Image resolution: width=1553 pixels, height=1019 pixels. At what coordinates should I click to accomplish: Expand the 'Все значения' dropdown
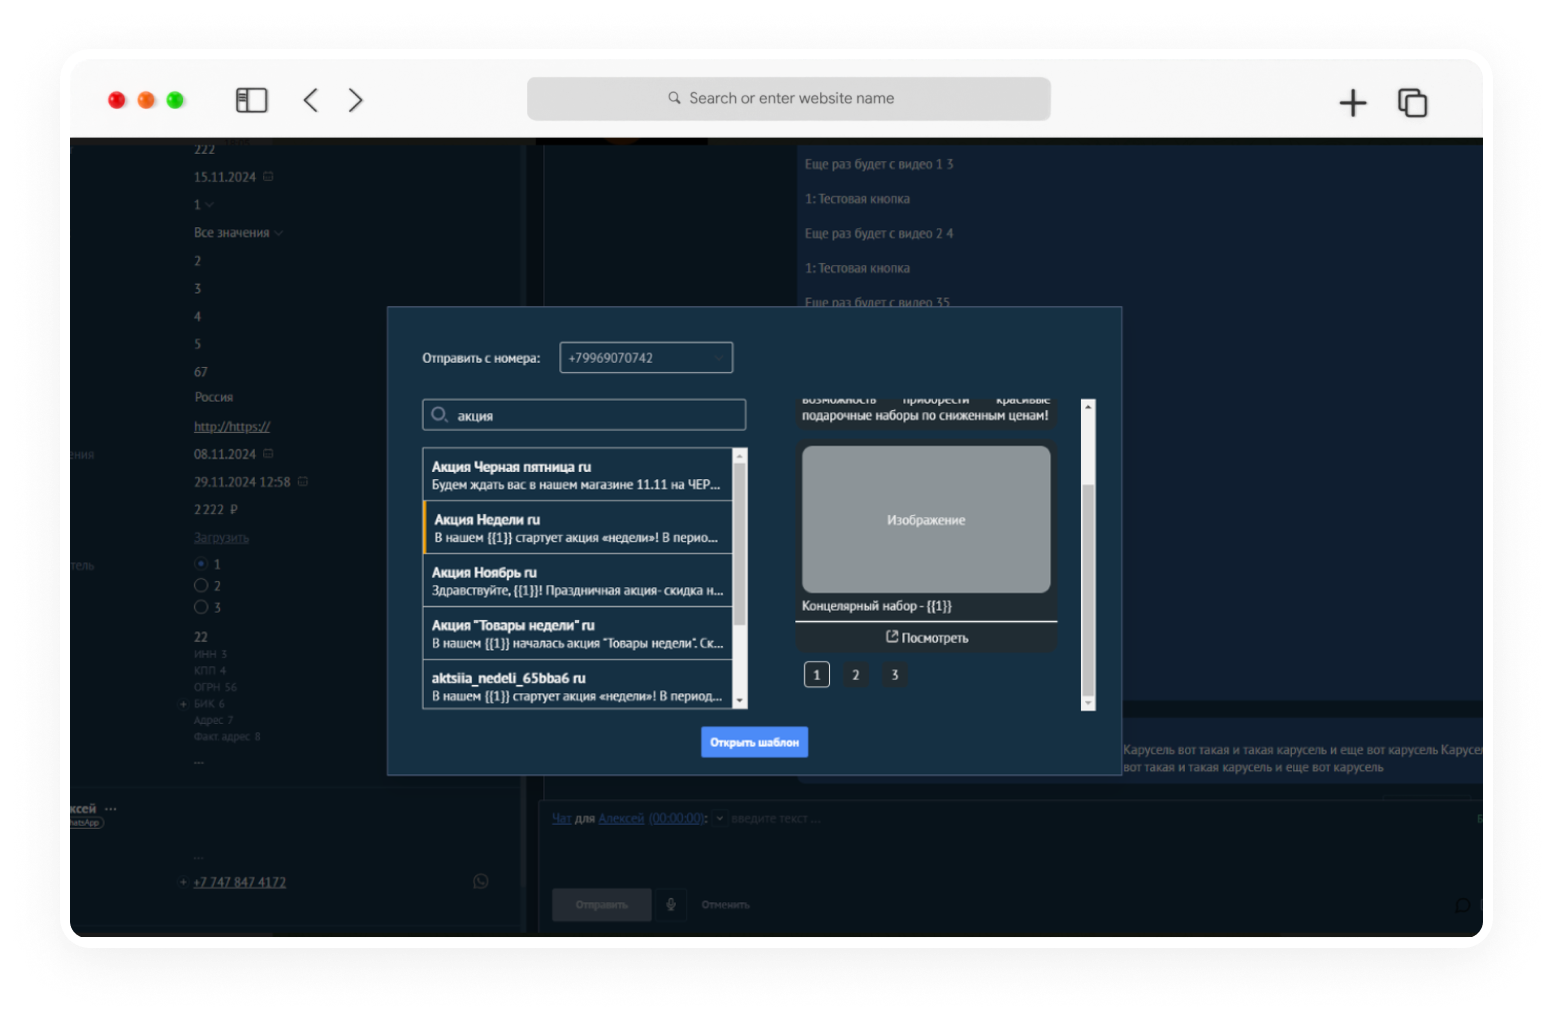tap(238, 232)
